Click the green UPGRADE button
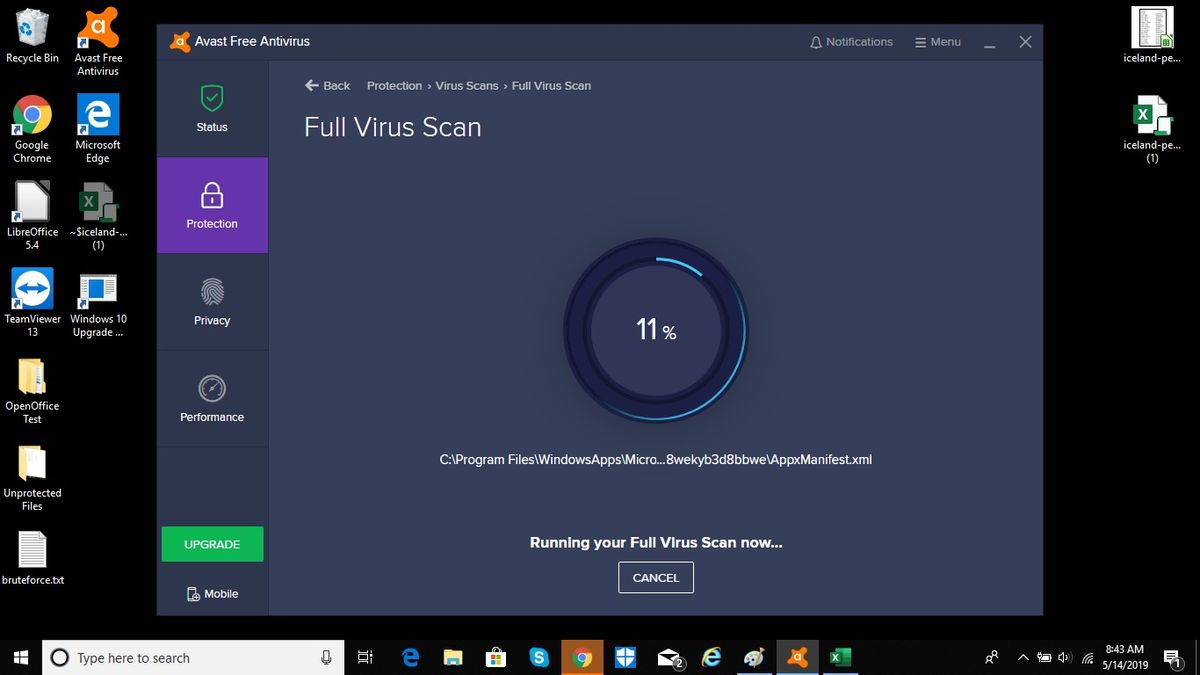The width and height of the screenshot is (1200, 675). click(211, 544)
